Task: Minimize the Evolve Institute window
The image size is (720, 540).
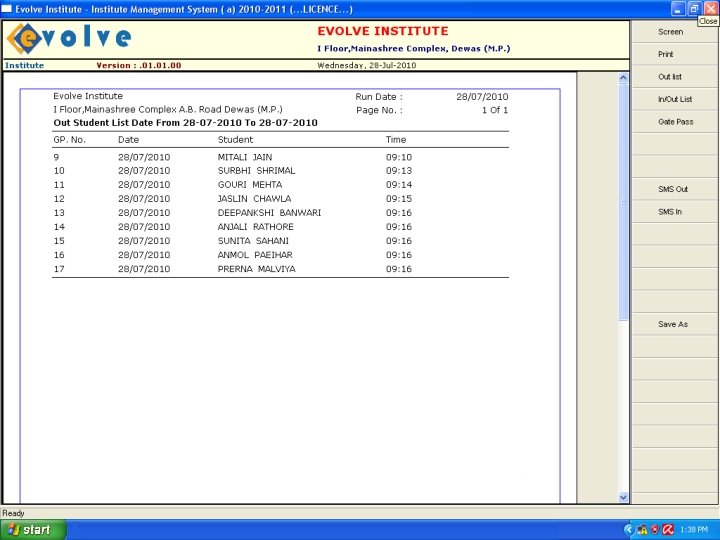Action: pos(678,9)
